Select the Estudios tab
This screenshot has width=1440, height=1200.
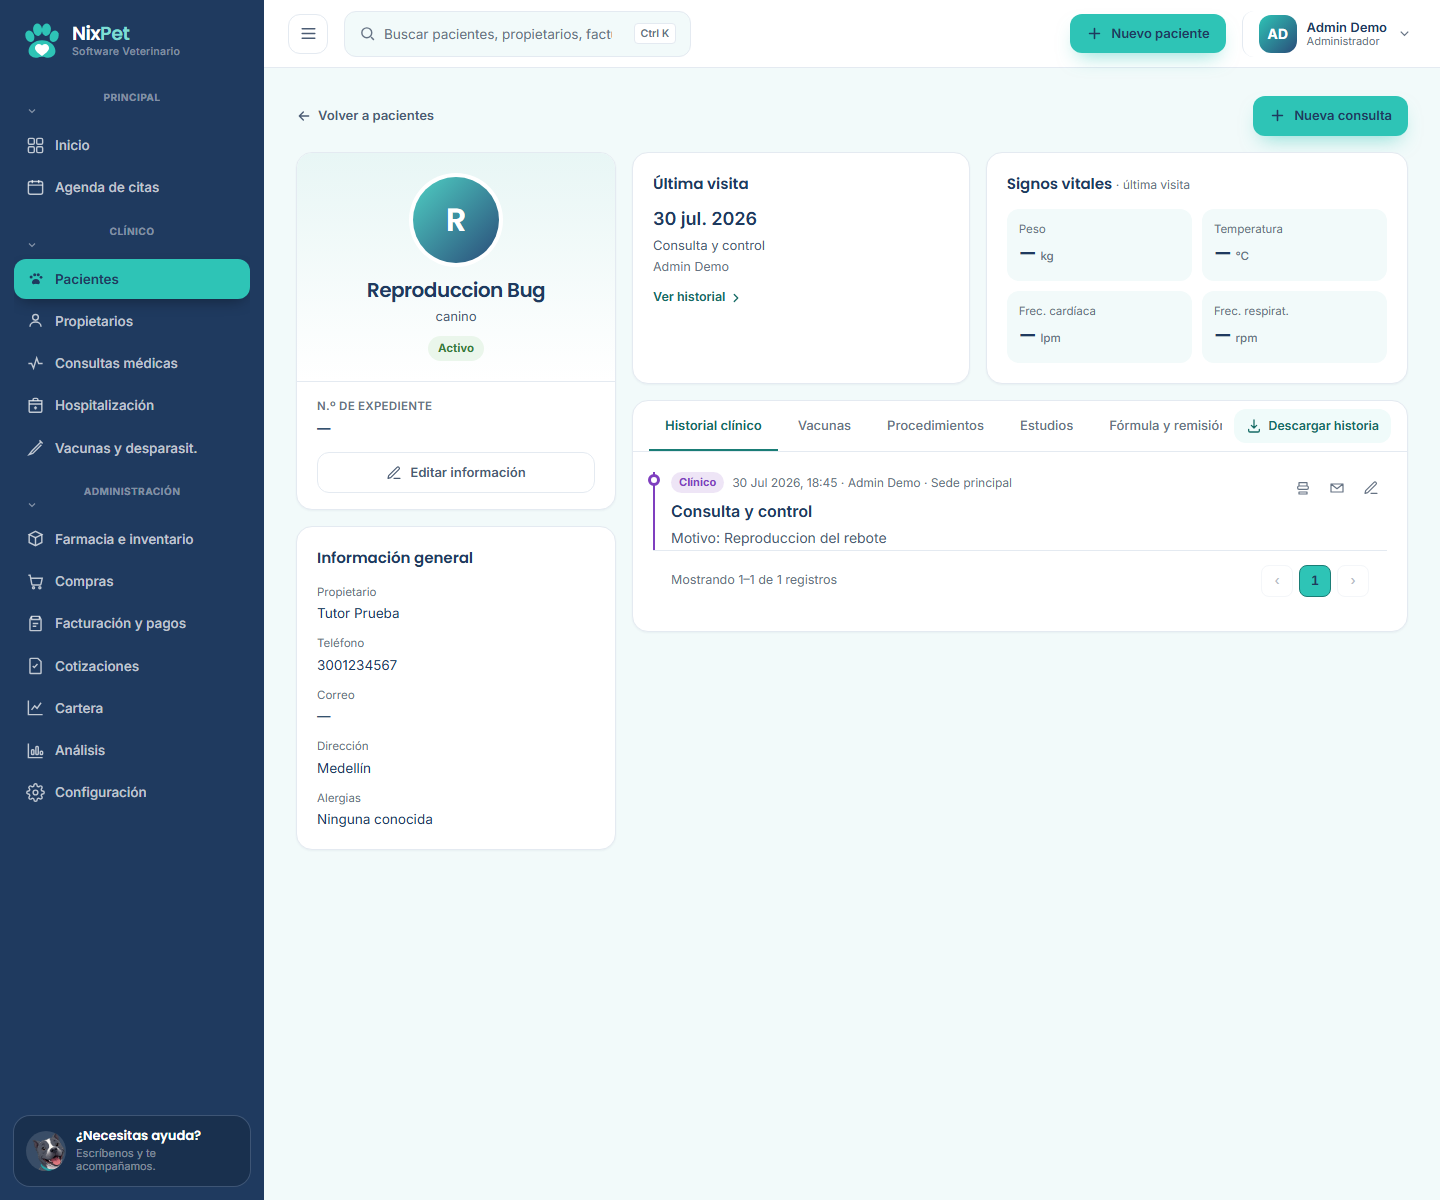(x=1046, y=426)
